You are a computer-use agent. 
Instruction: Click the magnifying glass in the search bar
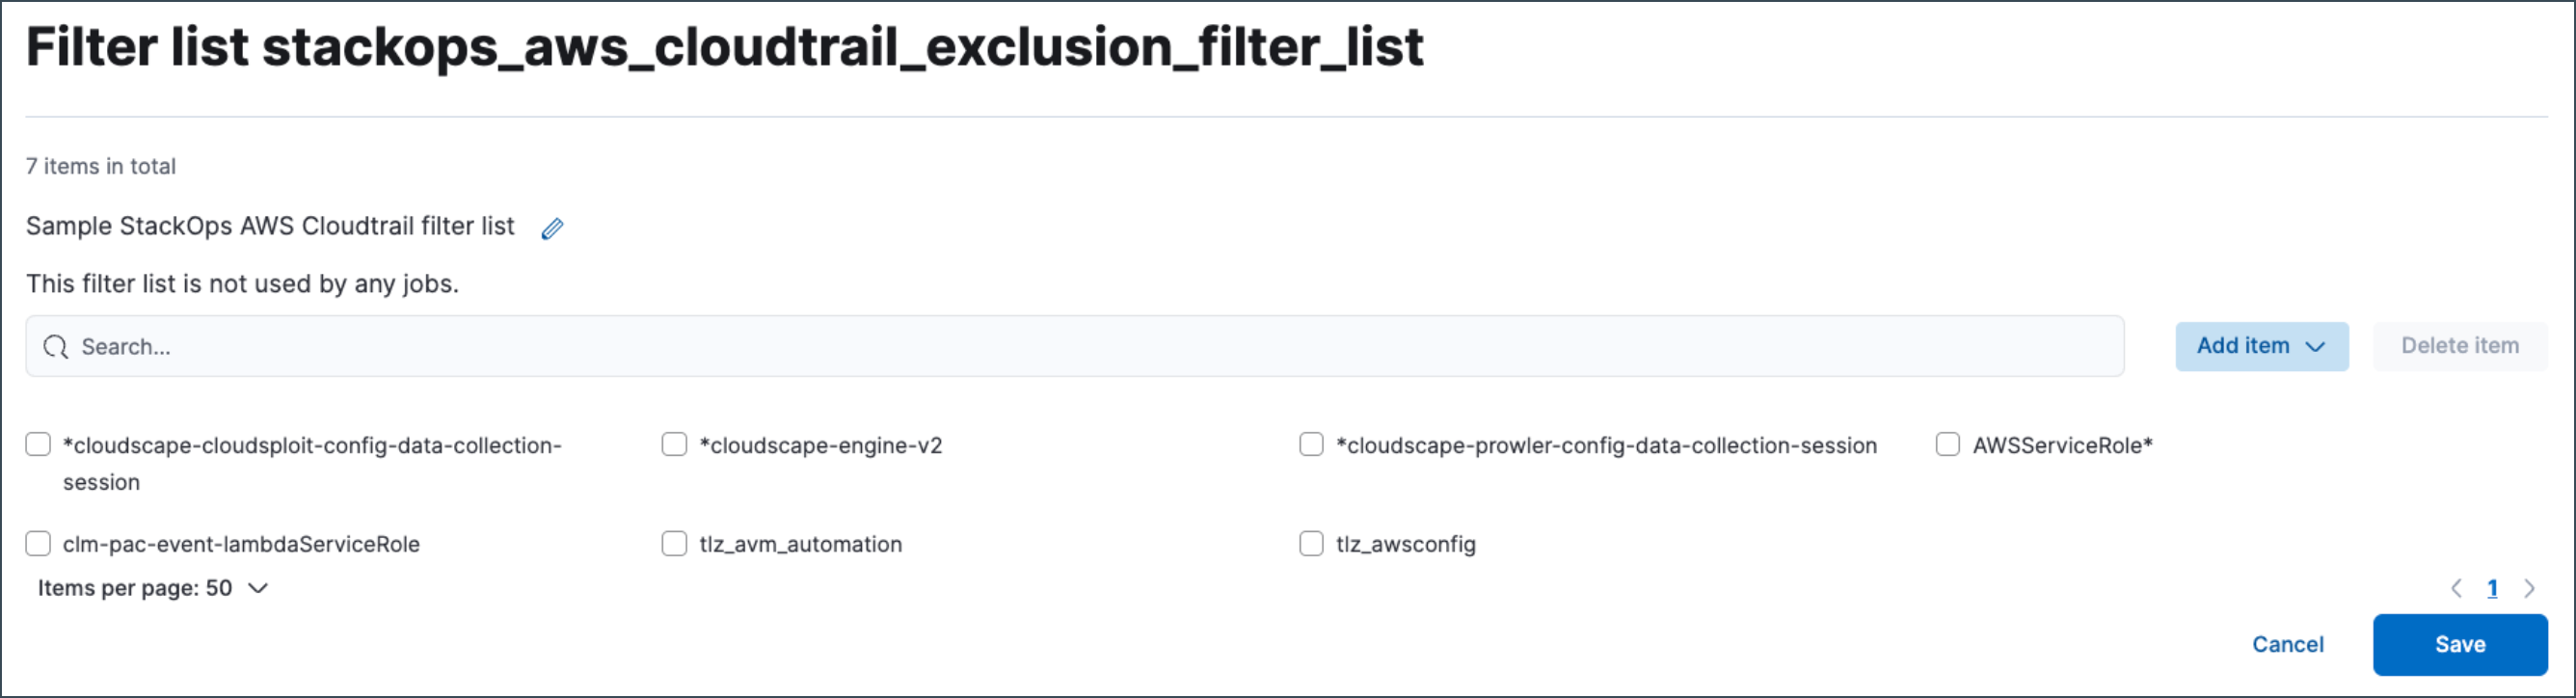click(56, 346)
